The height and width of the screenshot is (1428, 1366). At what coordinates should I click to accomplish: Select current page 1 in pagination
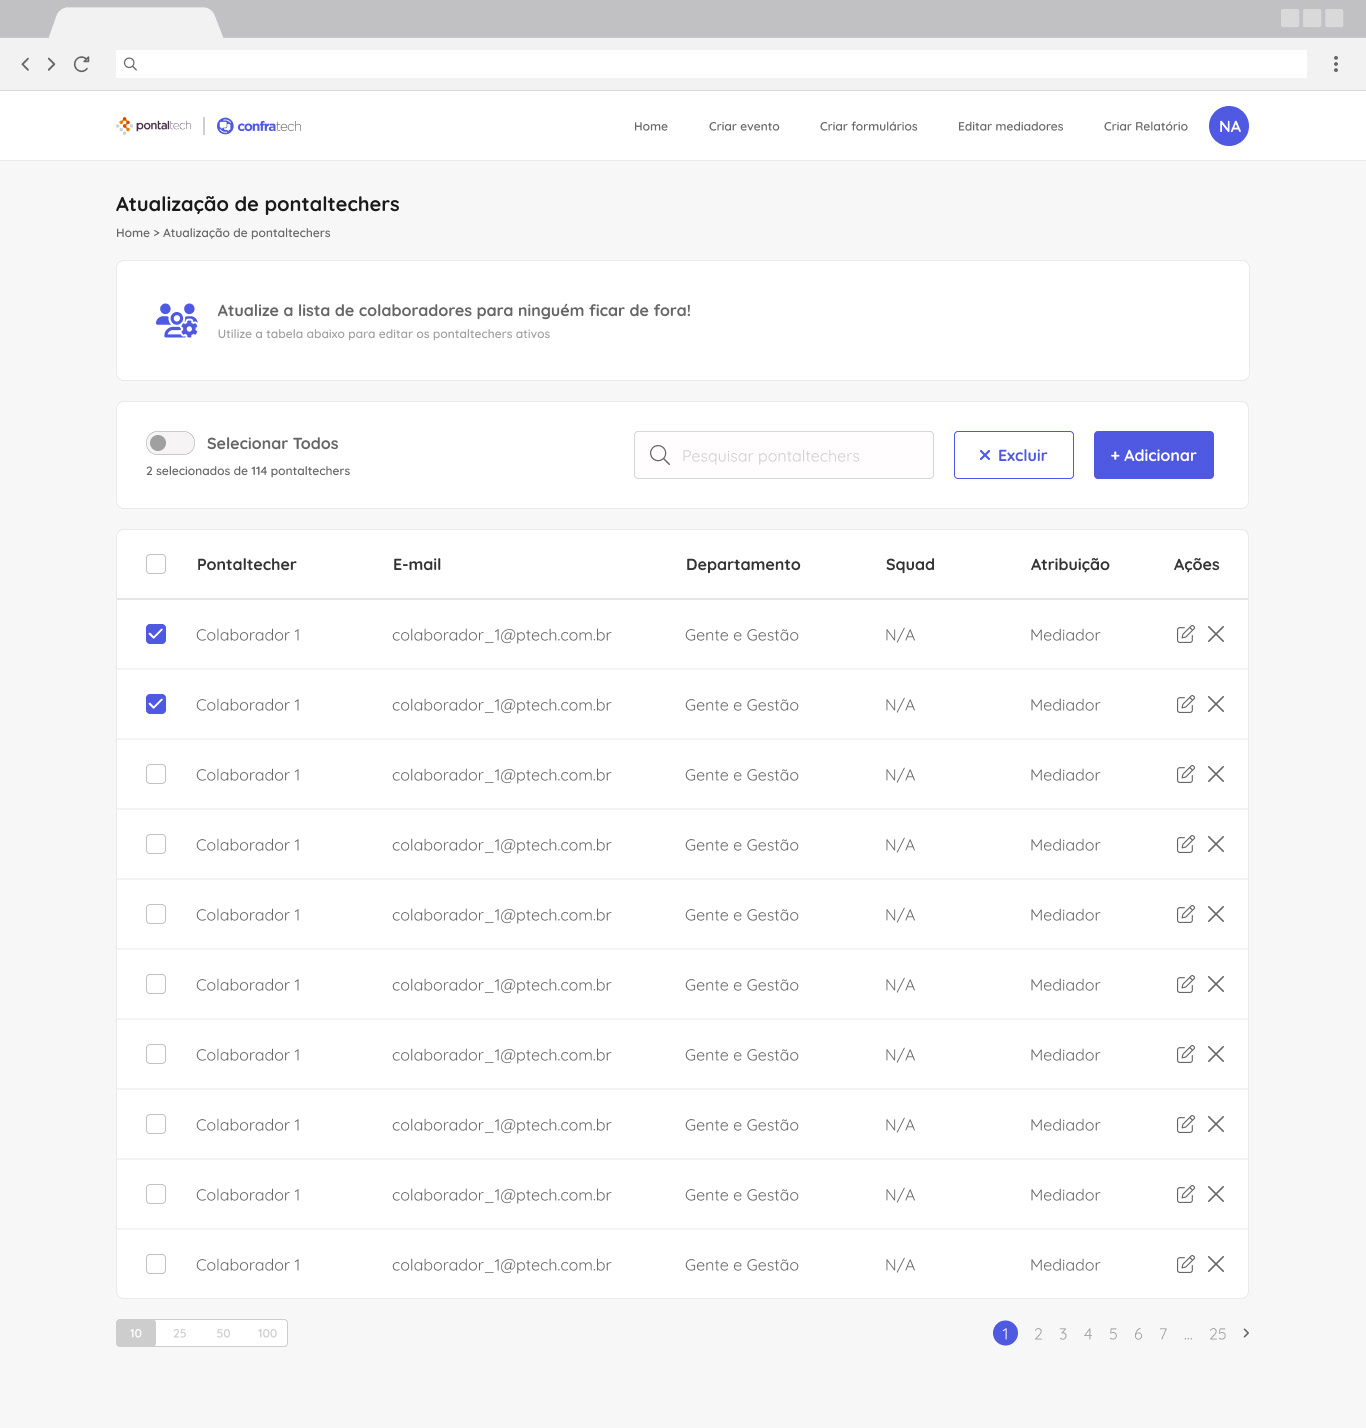coord(1005,1333)
